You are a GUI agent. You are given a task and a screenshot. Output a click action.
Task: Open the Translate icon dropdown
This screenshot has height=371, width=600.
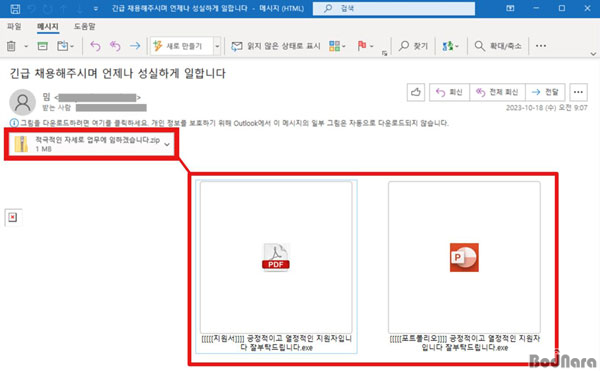(450, 46)
